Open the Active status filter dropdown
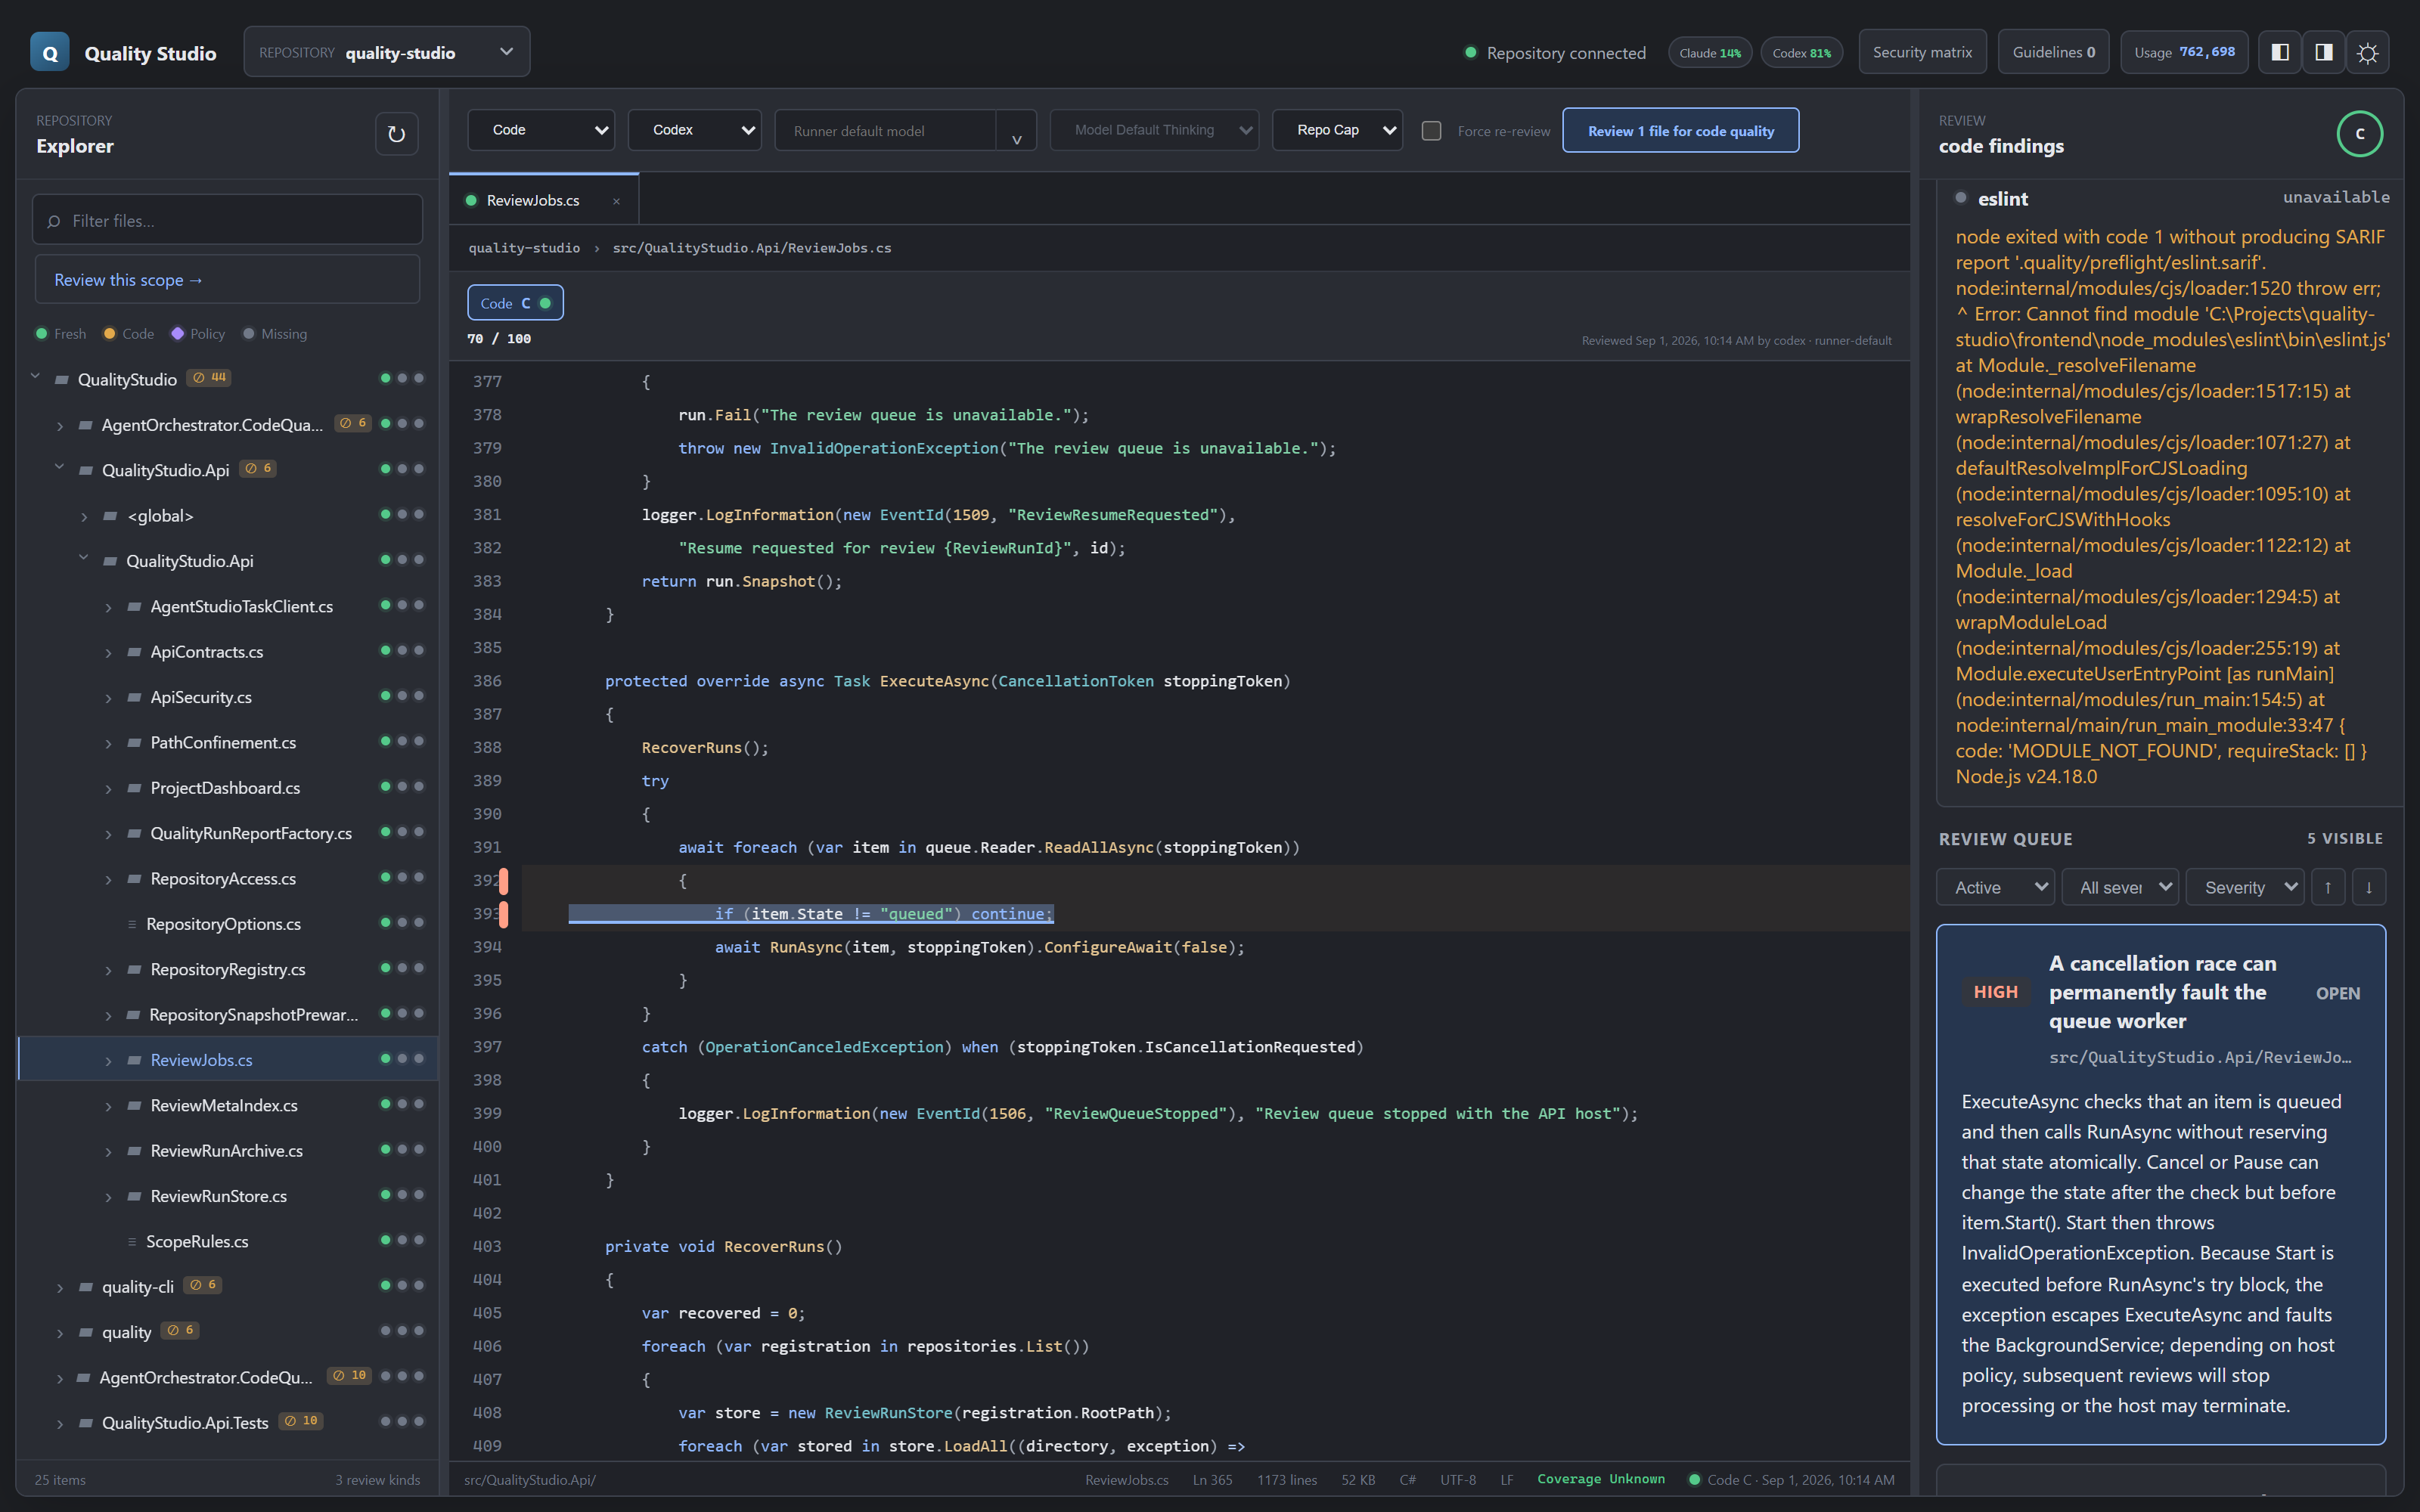 [1995, 887]
